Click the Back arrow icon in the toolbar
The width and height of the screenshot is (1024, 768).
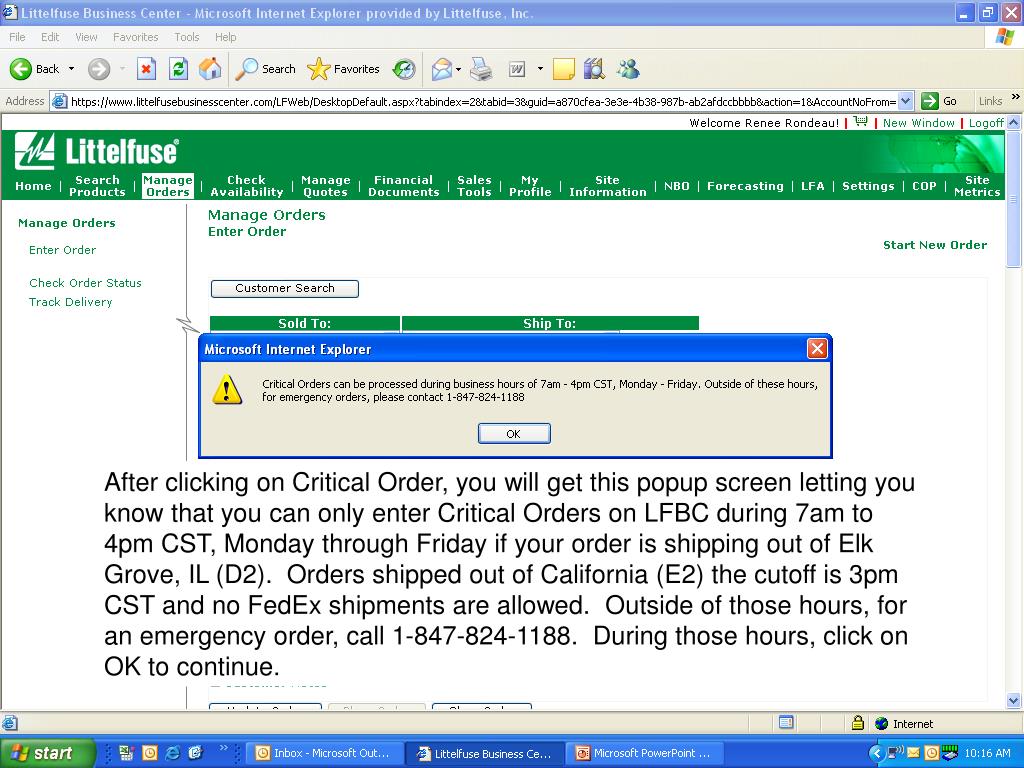click(21, 69)
